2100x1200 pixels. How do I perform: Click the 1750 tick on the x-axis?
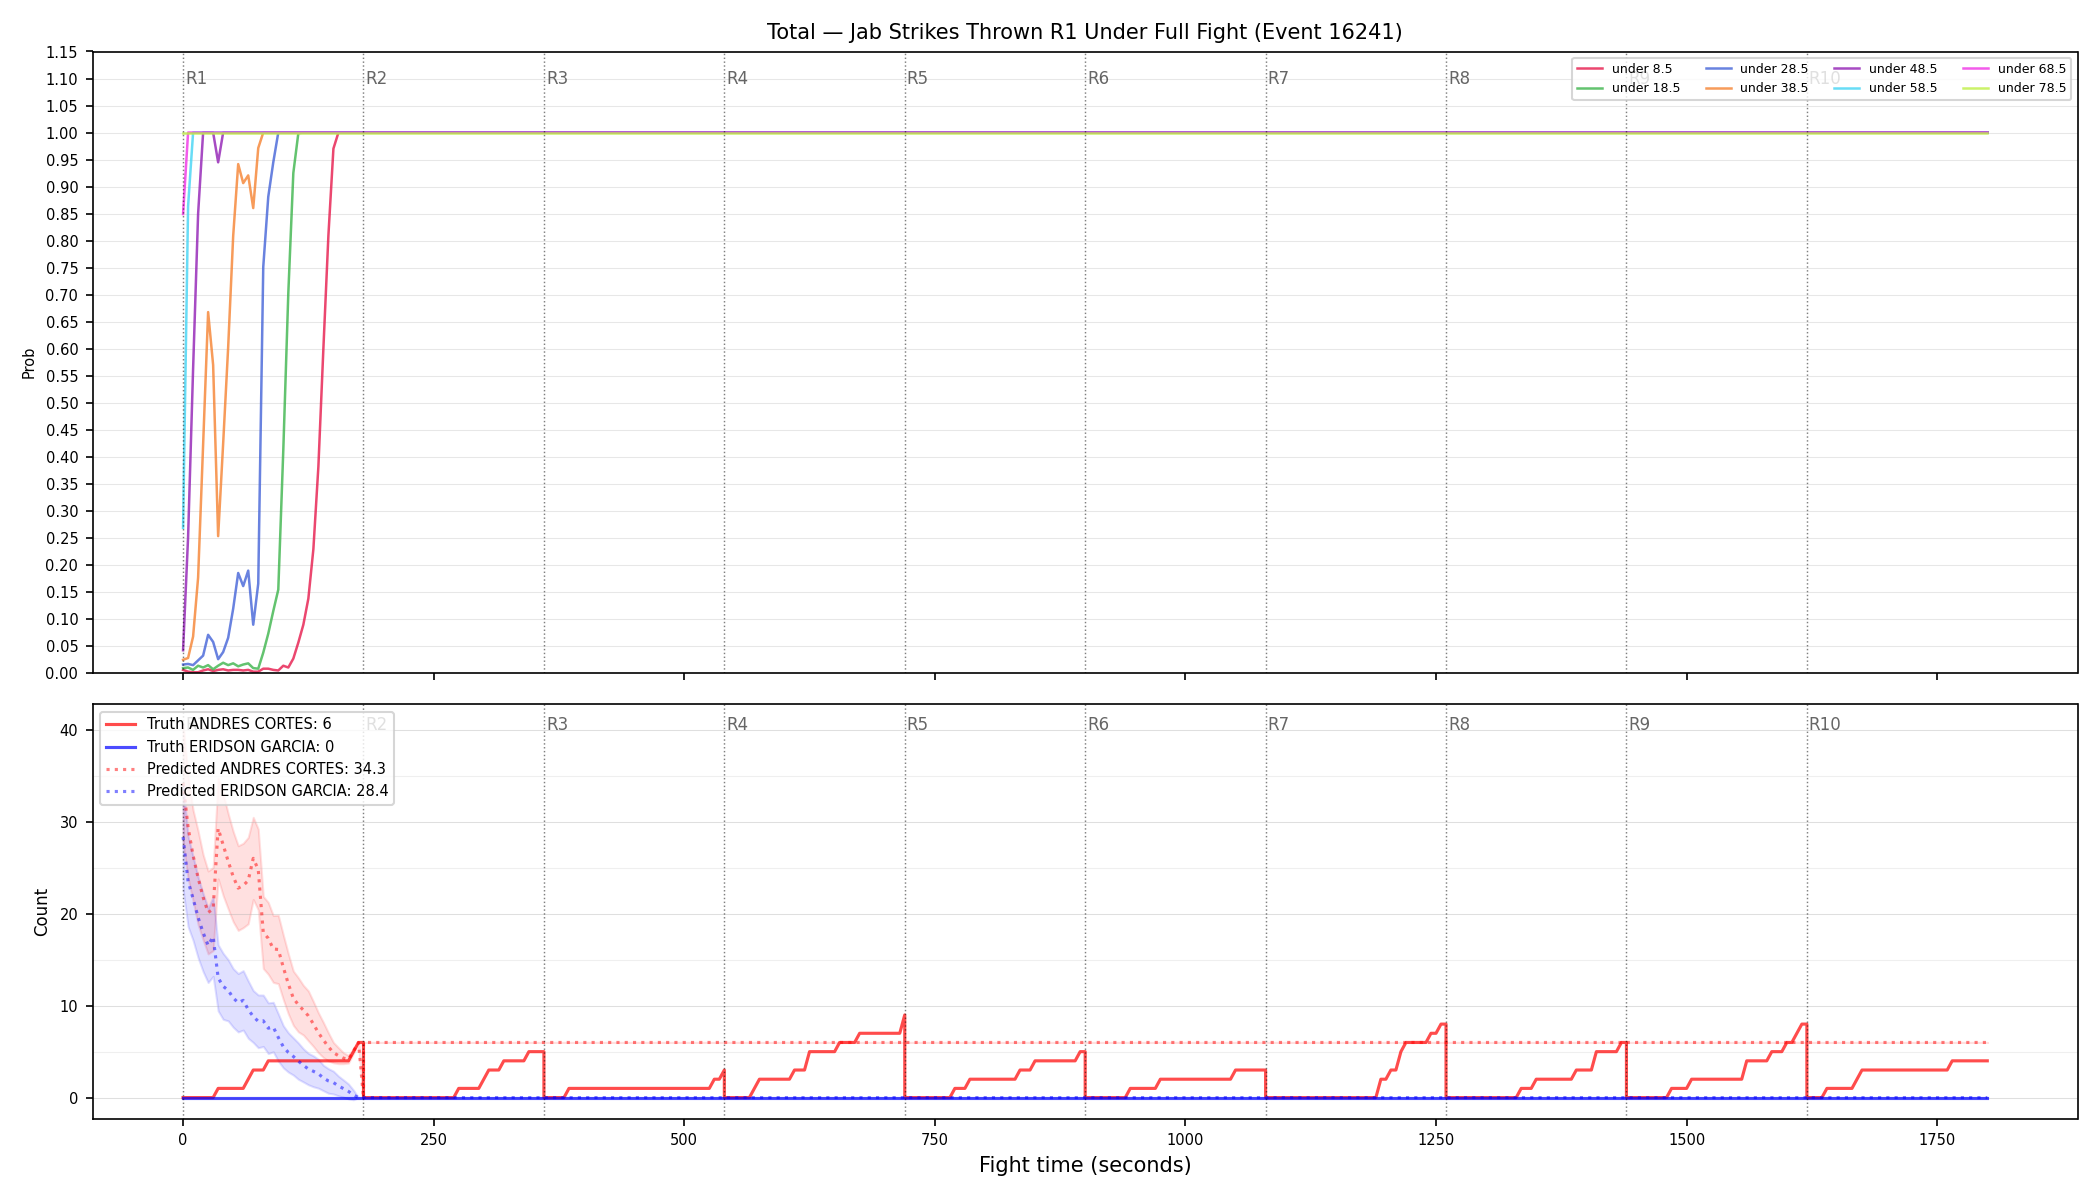tap(1937, 1139)
